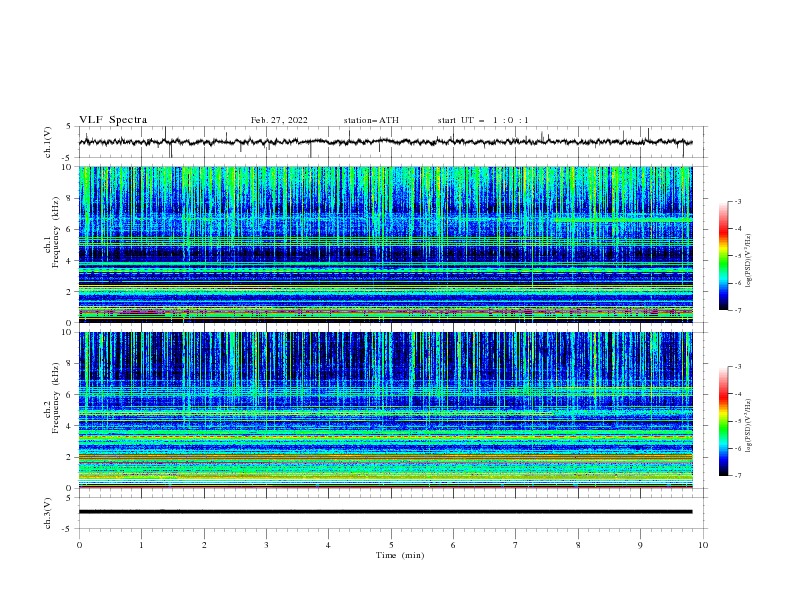
Task: Click the '-7' label on lower colorbar
Action: [738, 476]
